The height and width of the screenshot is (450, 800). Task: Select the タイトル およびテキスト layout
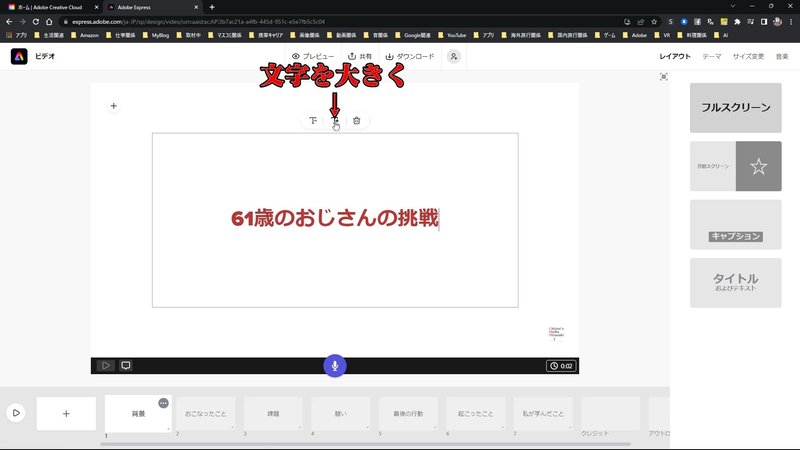(735, 283)
